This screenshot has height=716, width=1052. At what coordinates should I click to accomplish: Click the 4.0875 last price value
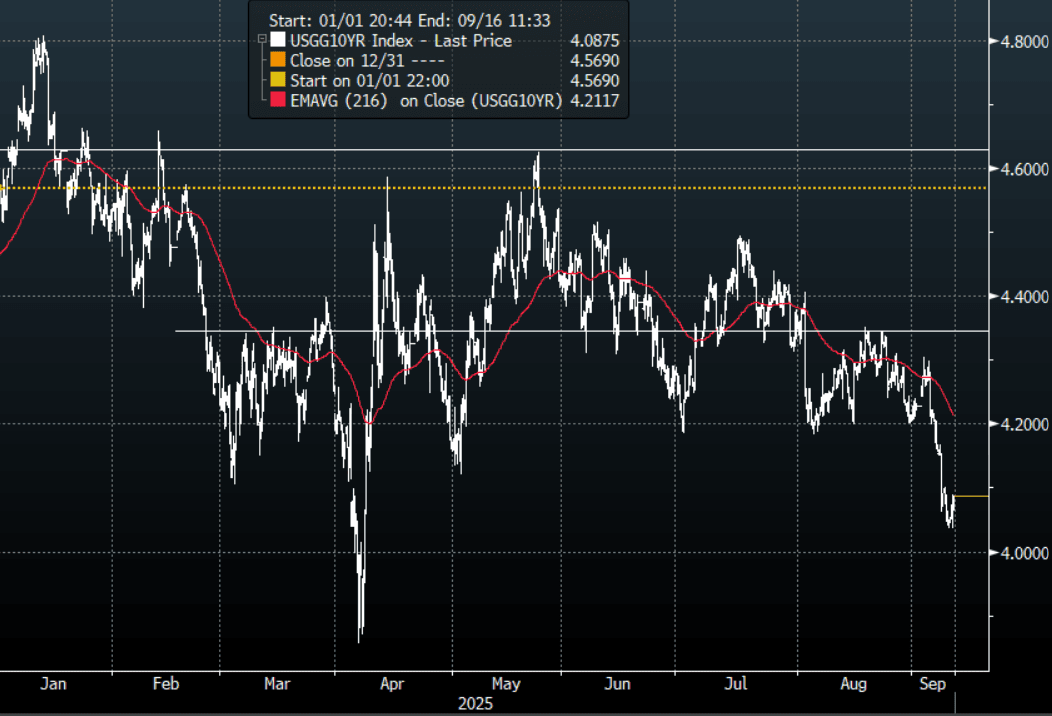[593, 41]
